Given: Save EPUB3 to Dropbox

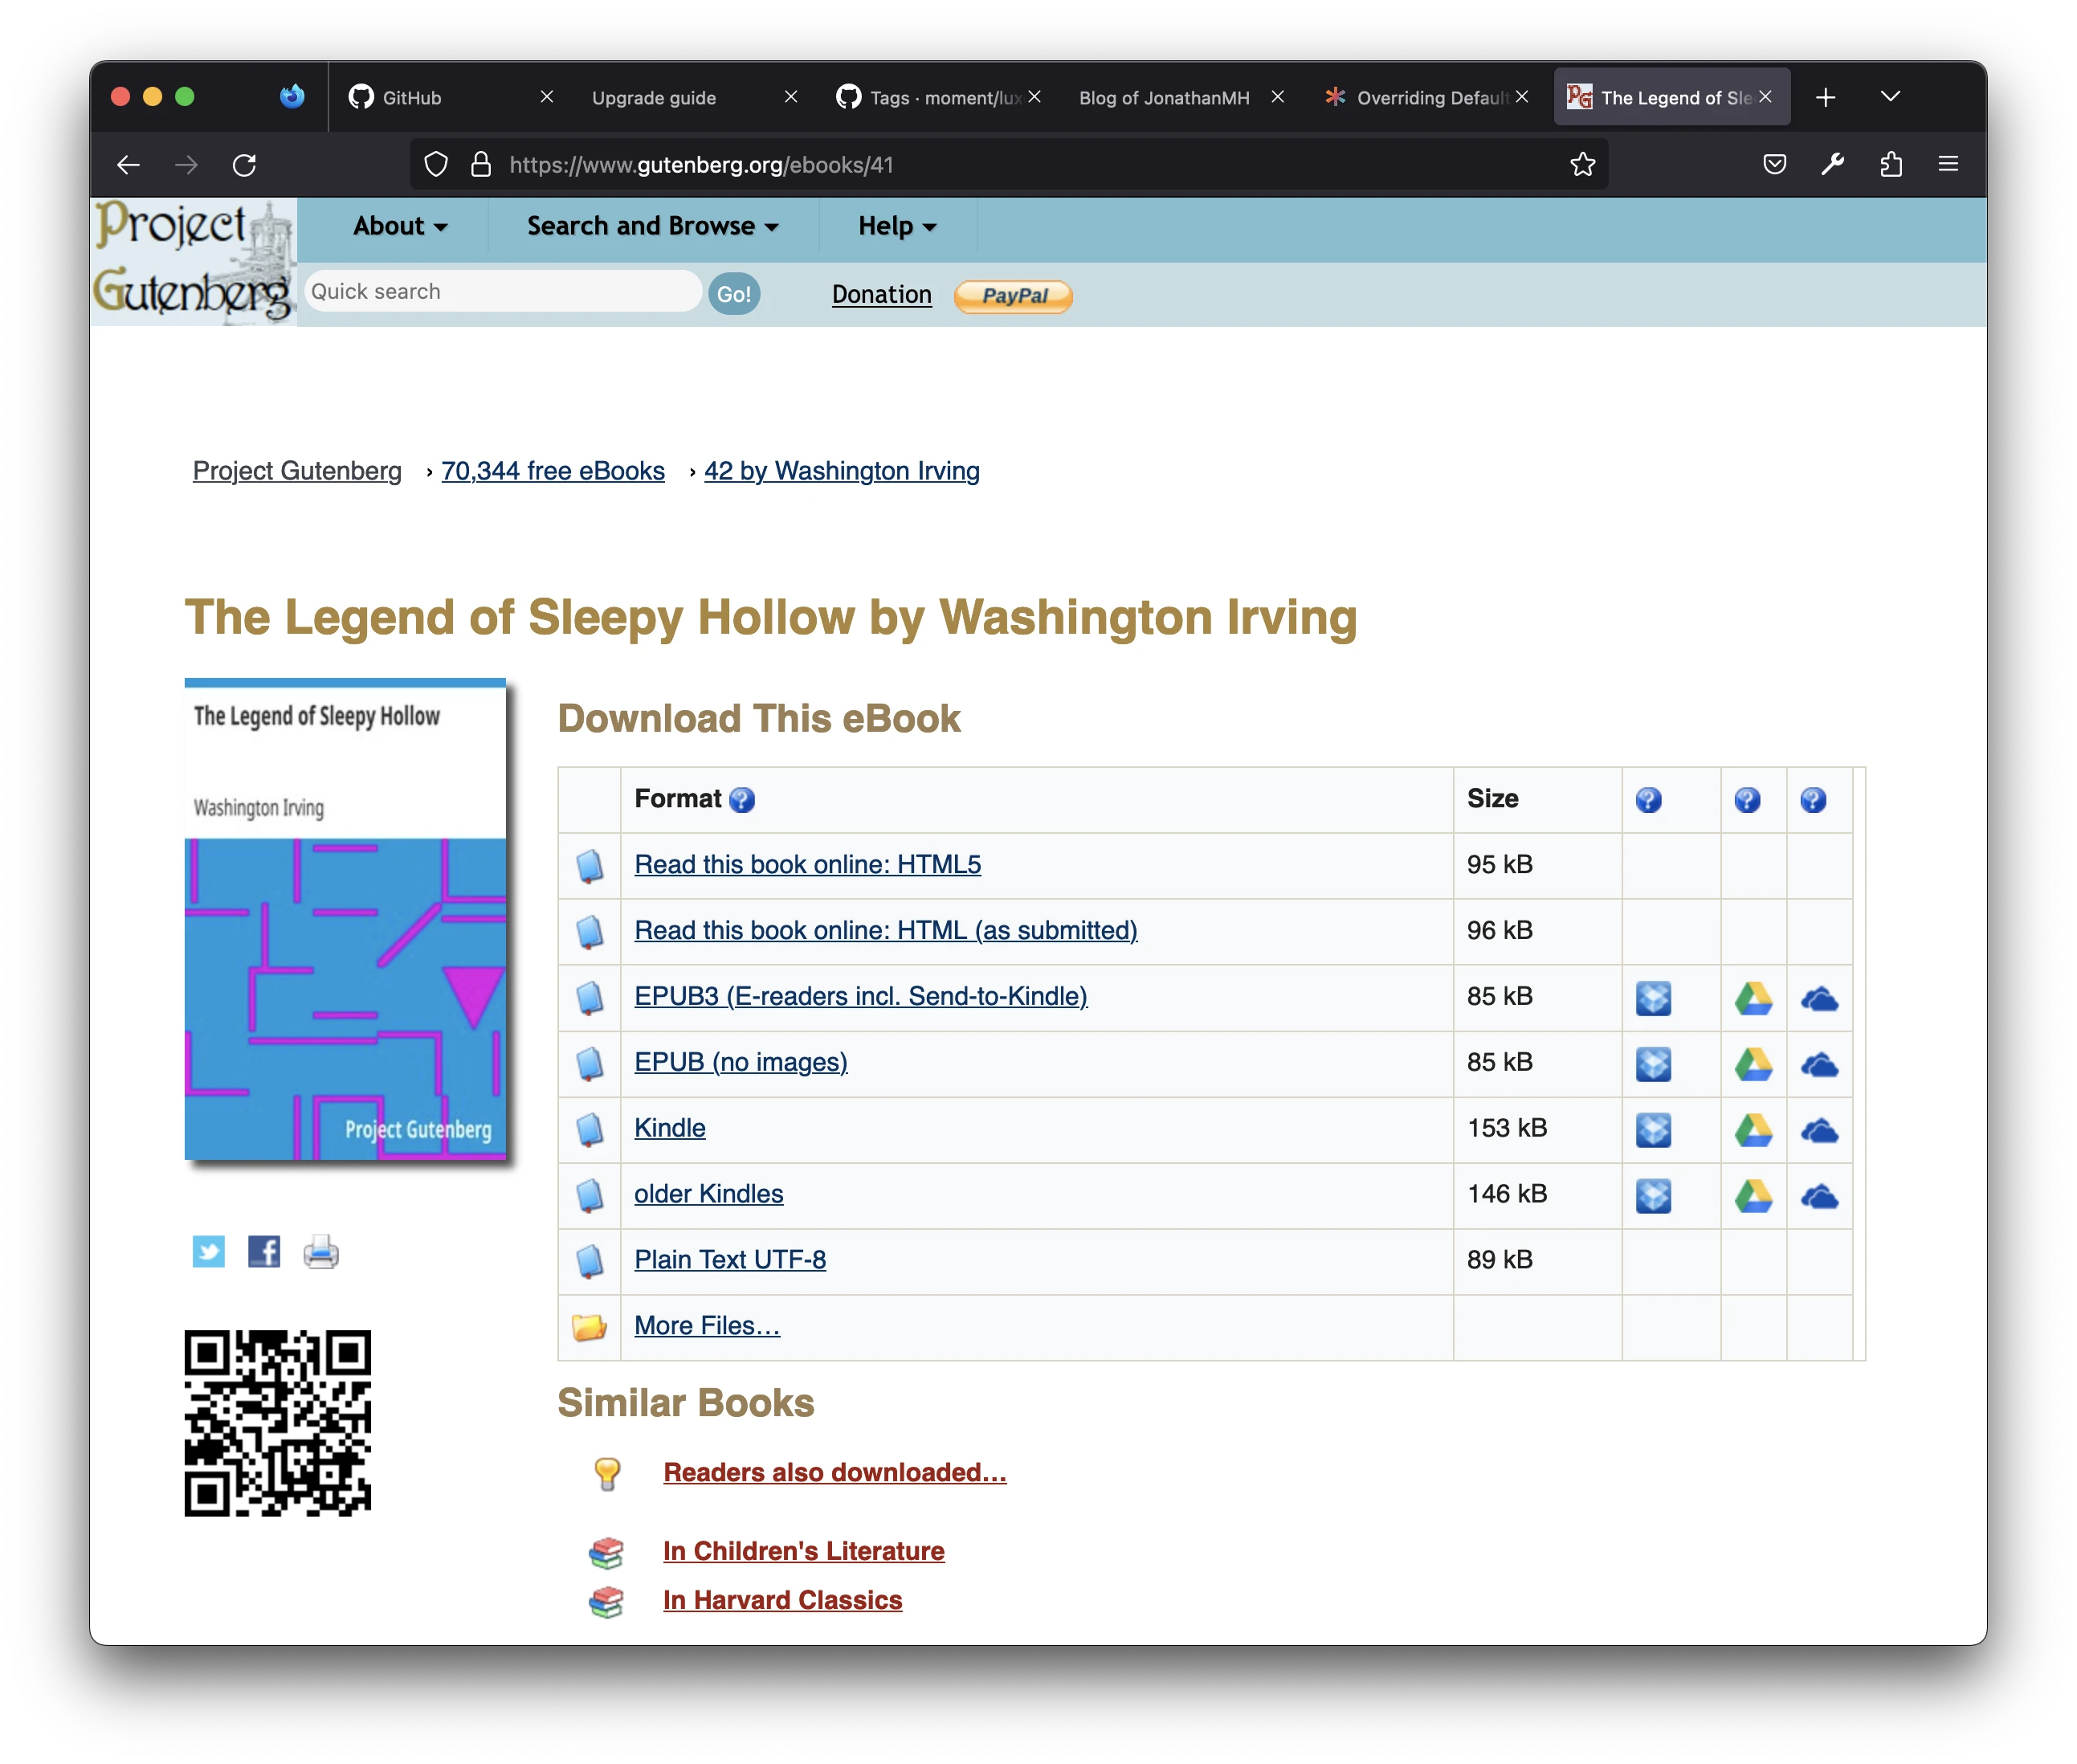Looking at the screenshot, I should (1653, 998).
